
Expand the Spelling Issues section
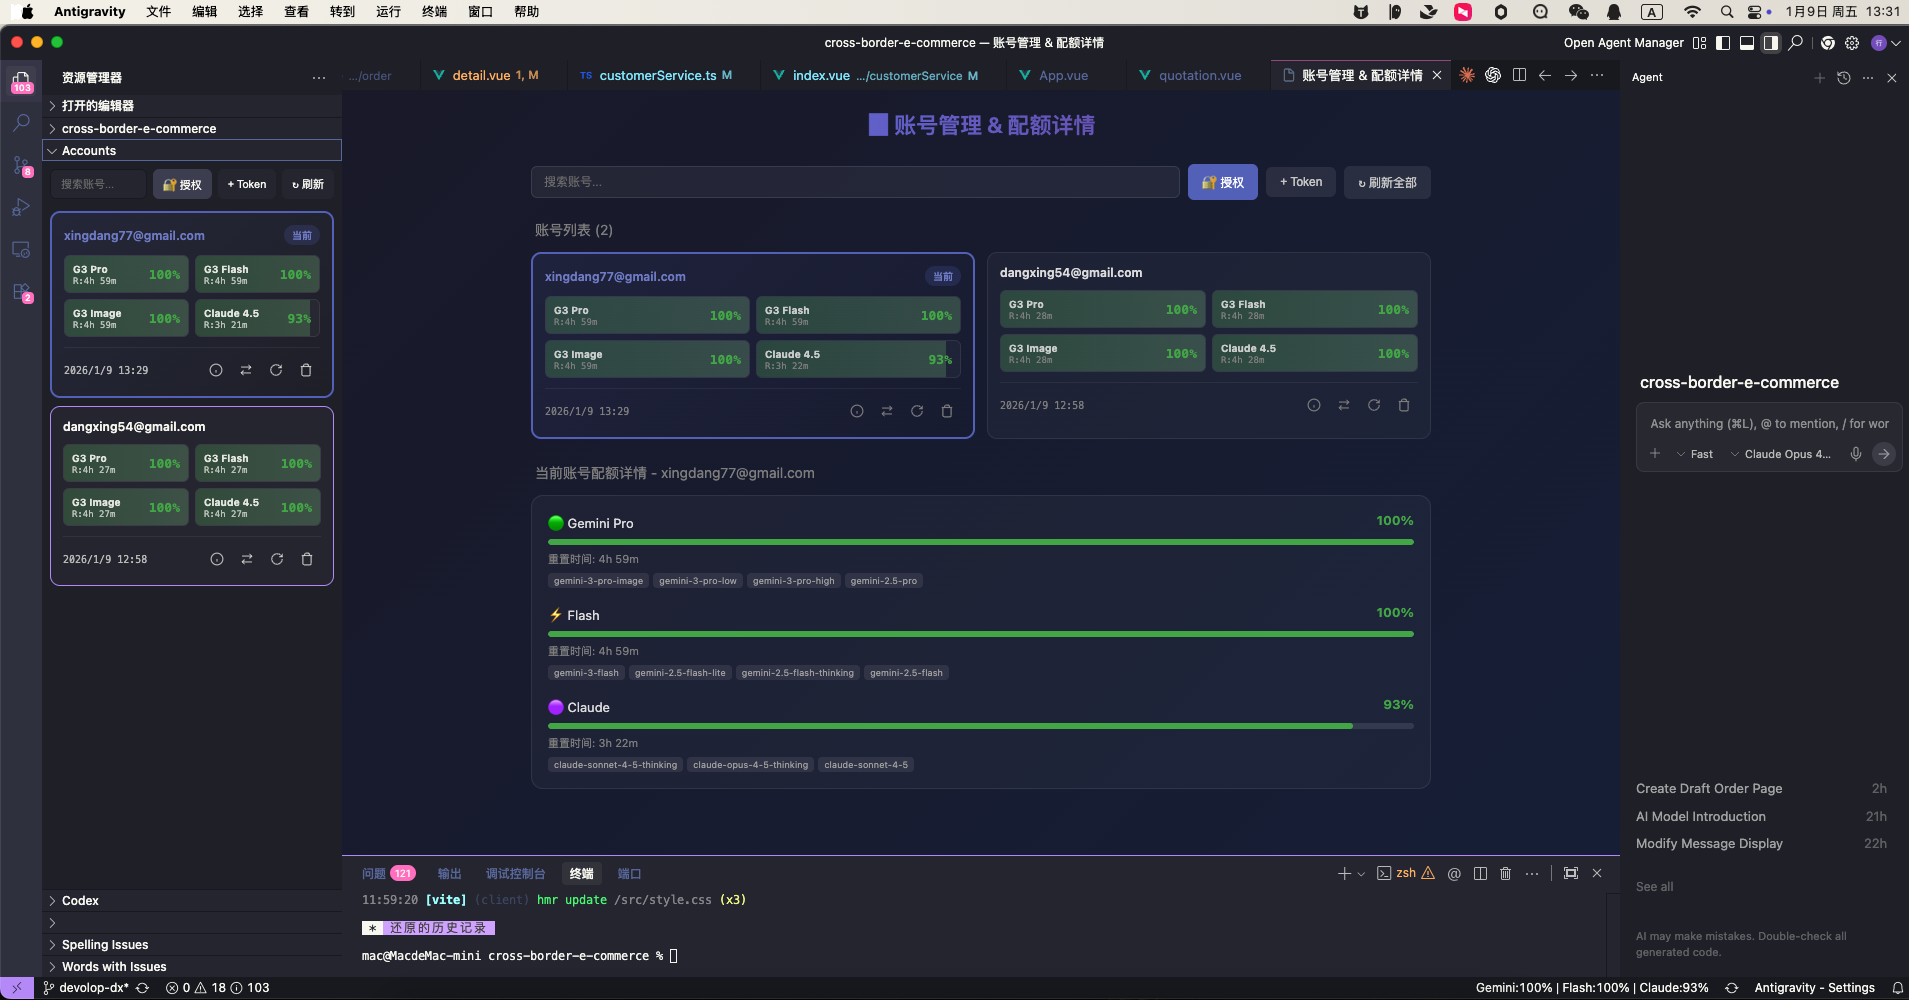192,944
